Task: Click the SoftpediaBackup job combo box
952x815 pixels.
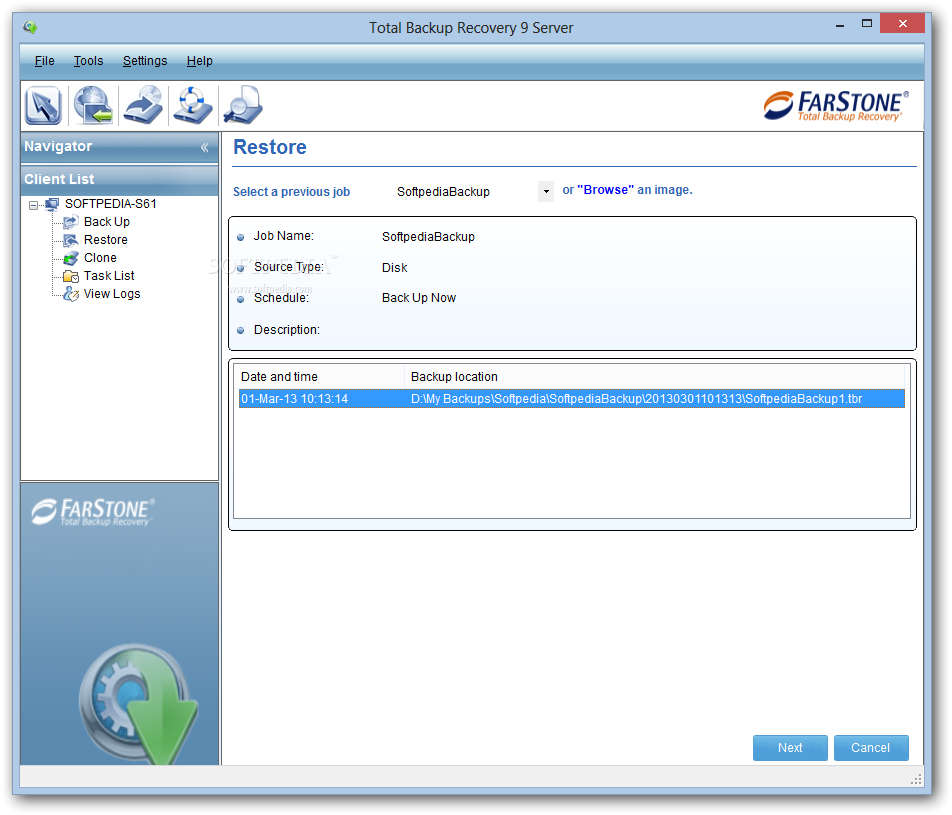Action: pyautogui.click(x=473, y=191)
